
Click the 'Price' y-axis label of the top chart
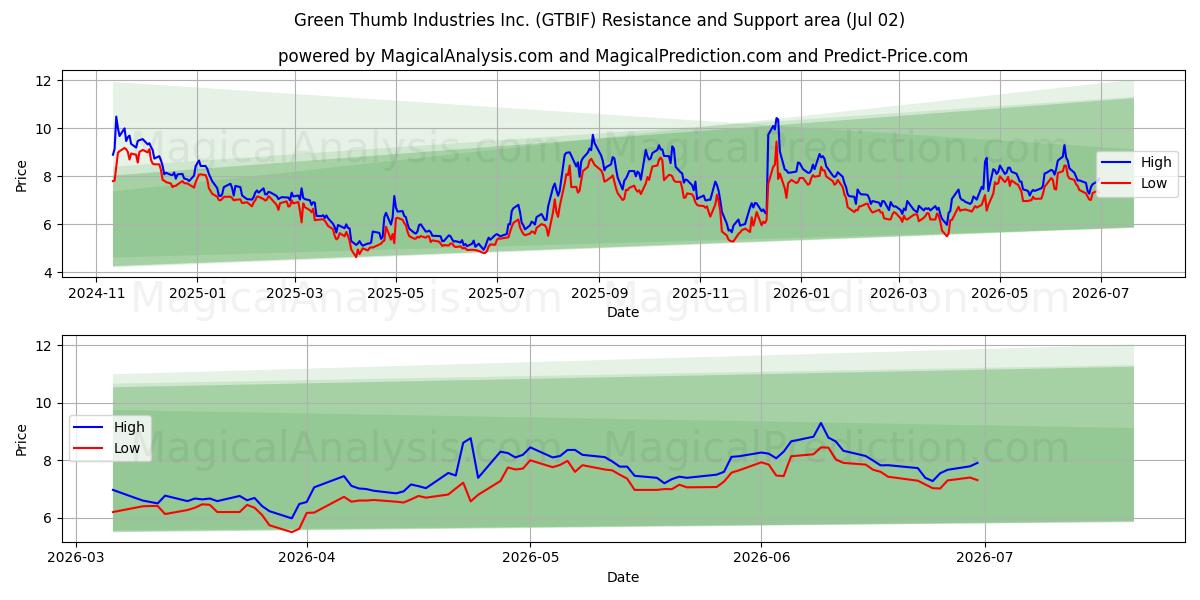tap(22, 175)
